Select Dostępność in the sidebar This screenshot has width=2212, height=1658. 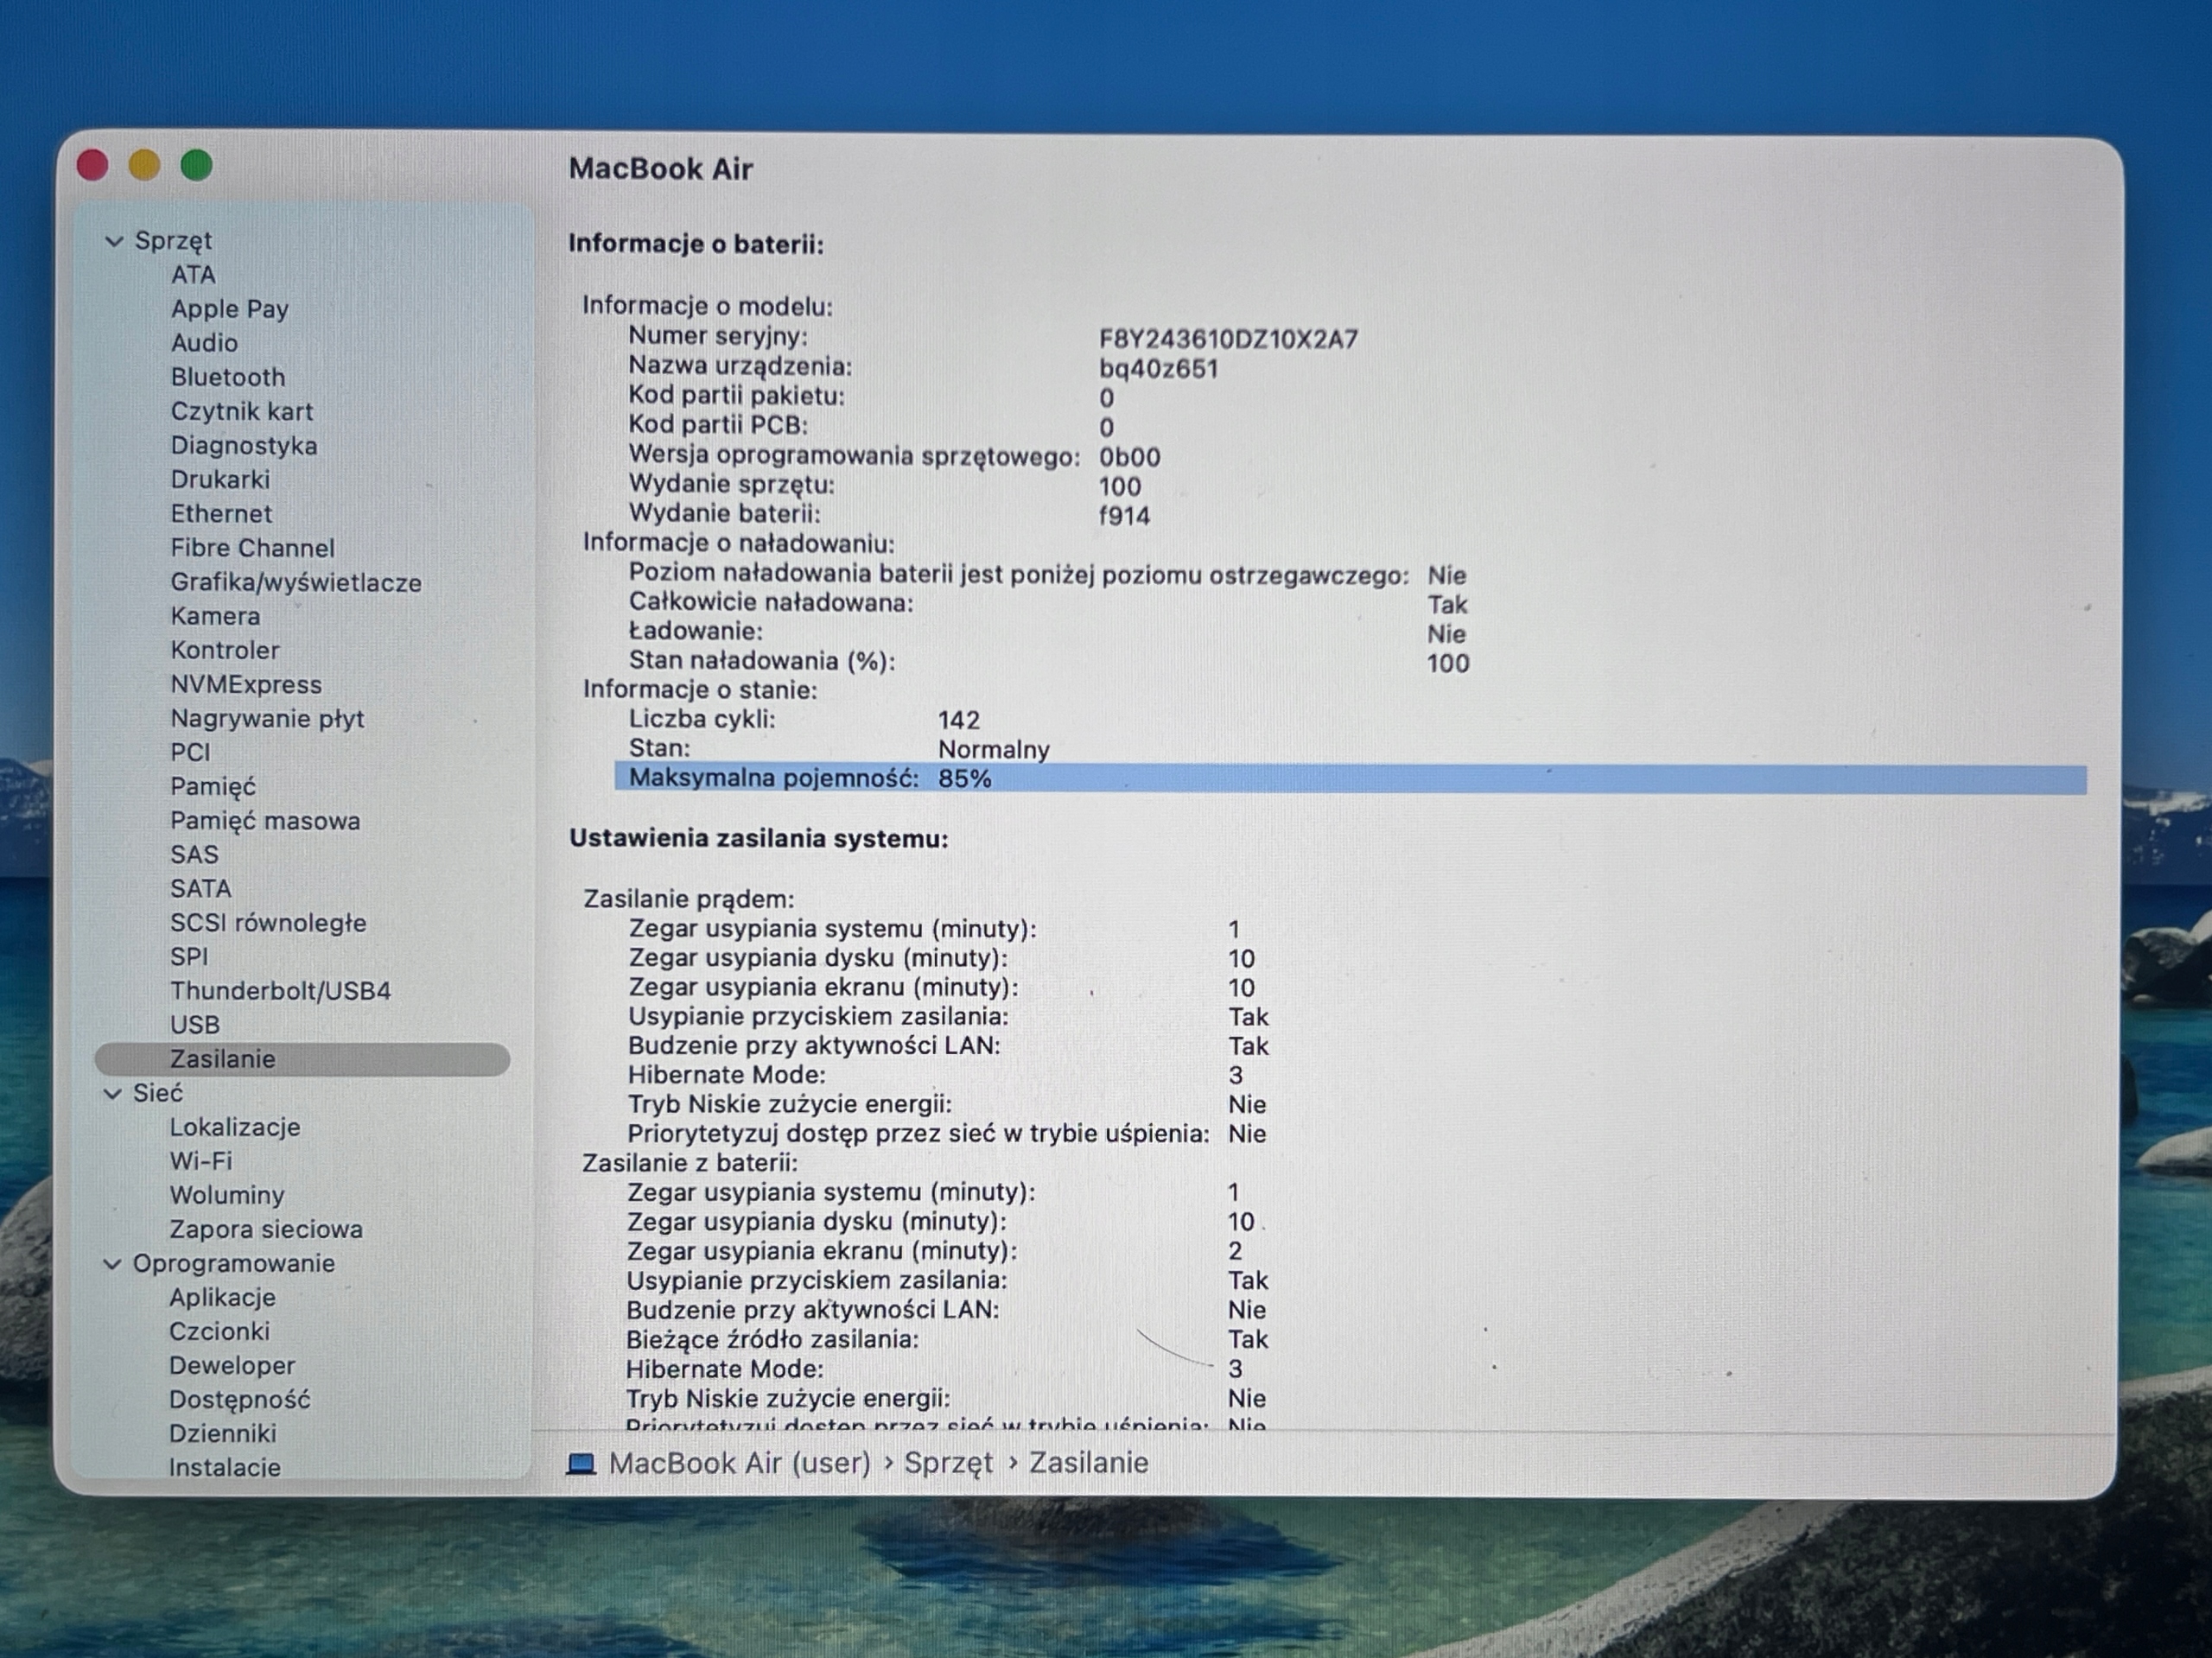pyautogui.click(x=240, y=1400)
